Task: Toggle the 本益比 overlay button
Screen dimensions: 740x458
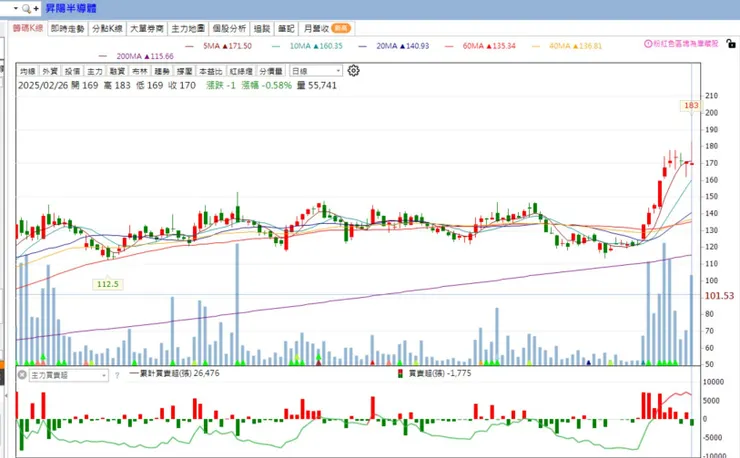Action: click(x=210, y=71)
